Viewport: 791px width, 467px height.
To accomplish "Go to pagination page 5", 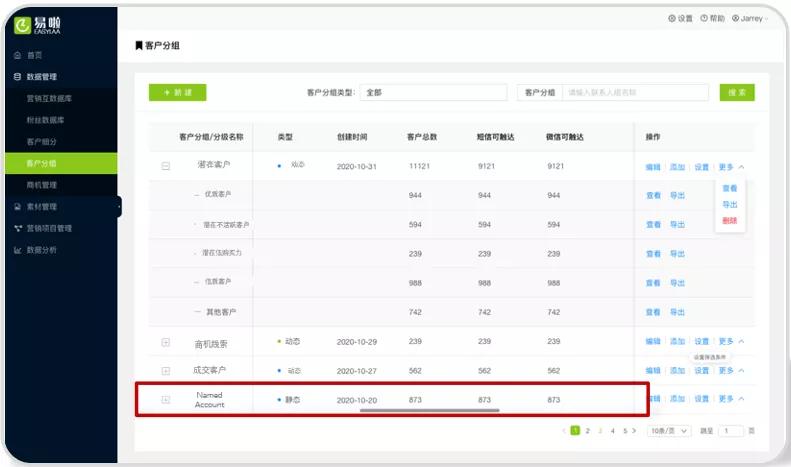I will [x=625, y=431].
